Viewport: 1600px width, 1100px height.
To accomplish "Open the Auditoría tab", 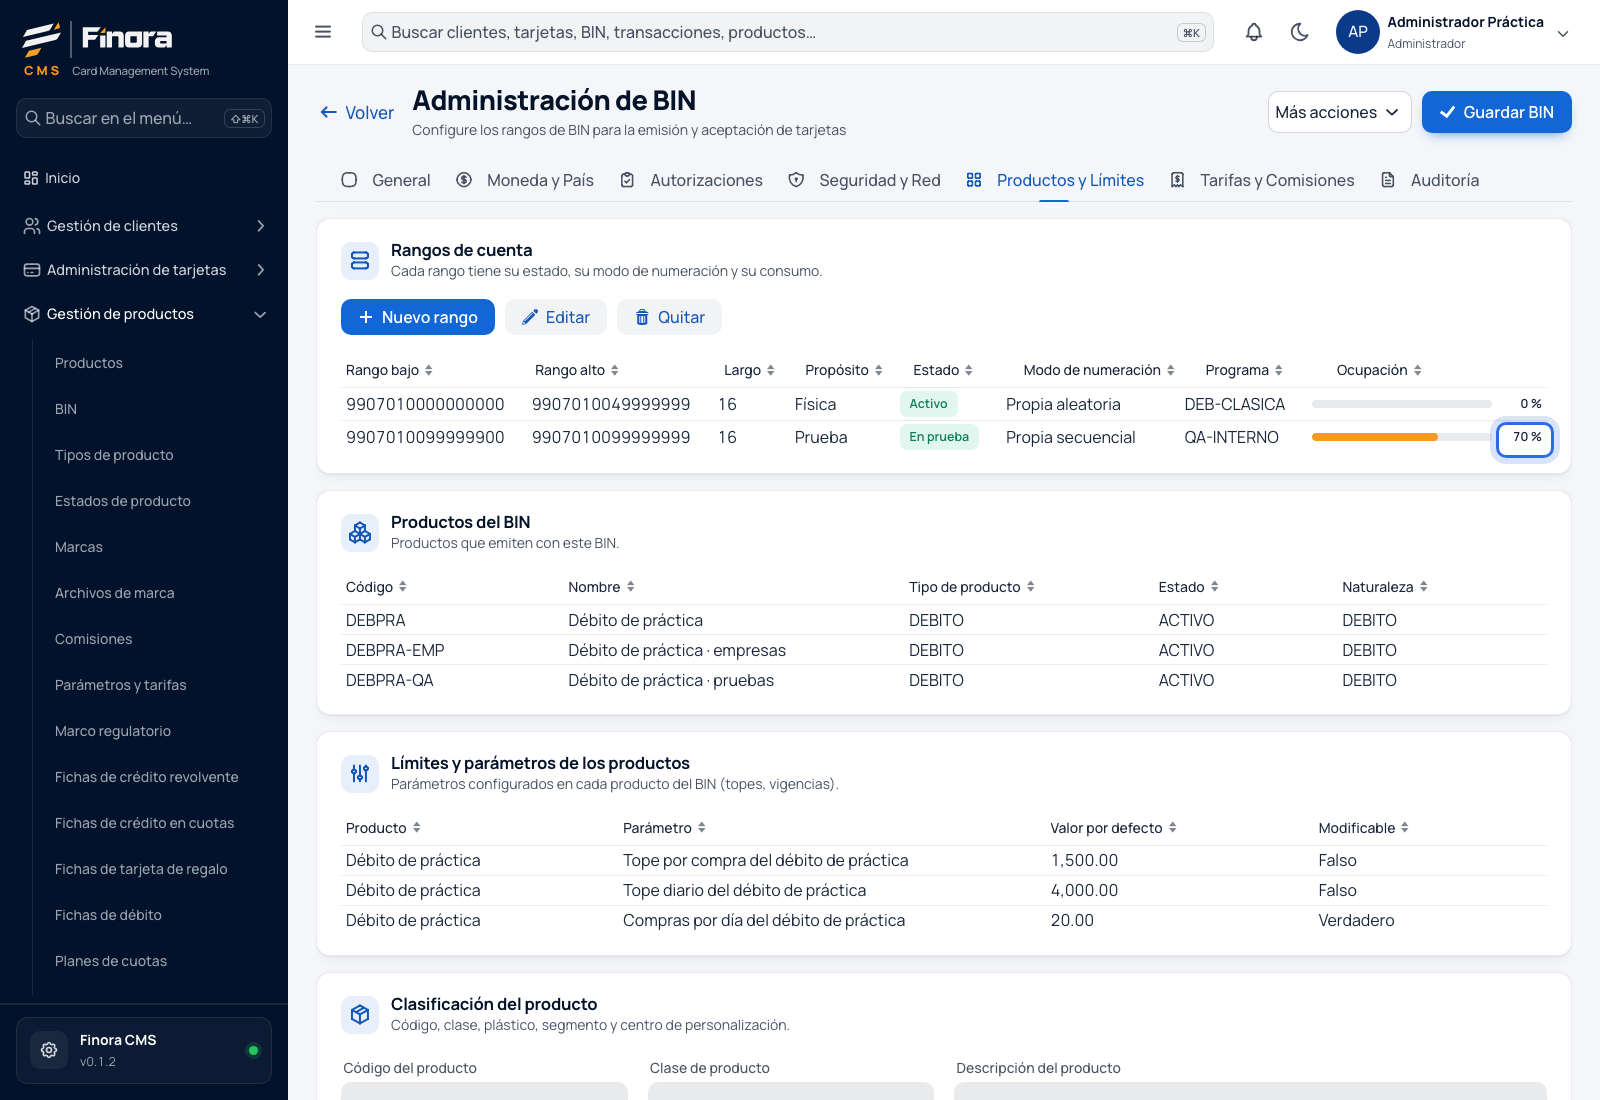I will click(x=1429, y=180).
